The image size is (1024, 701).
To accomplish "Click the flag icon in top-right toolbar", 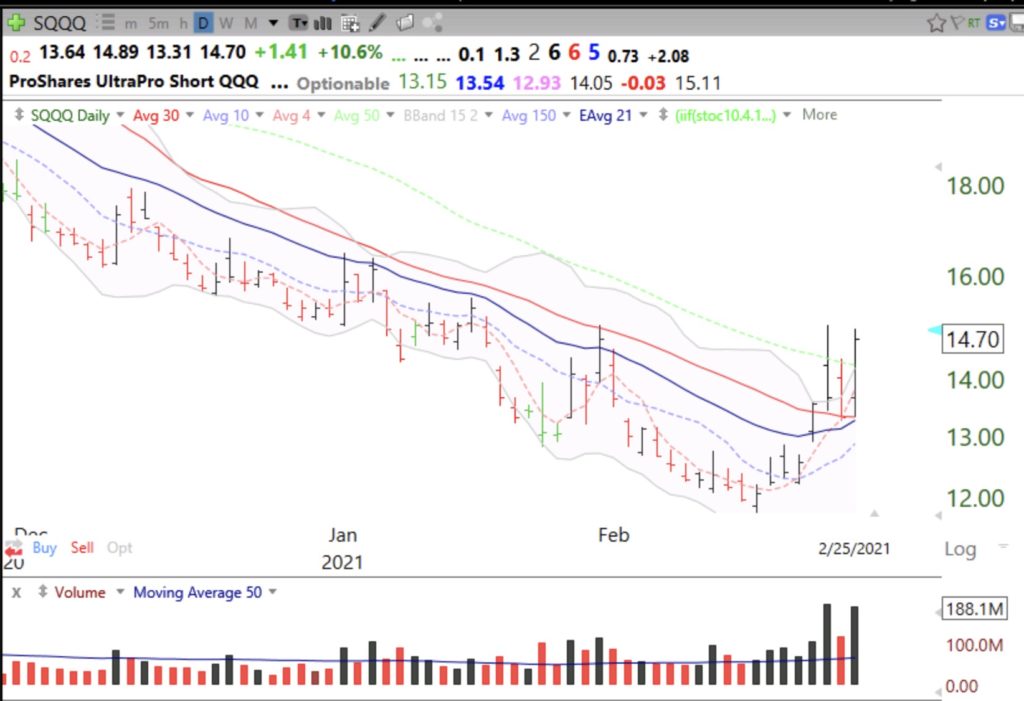I will tap(955, 22).
